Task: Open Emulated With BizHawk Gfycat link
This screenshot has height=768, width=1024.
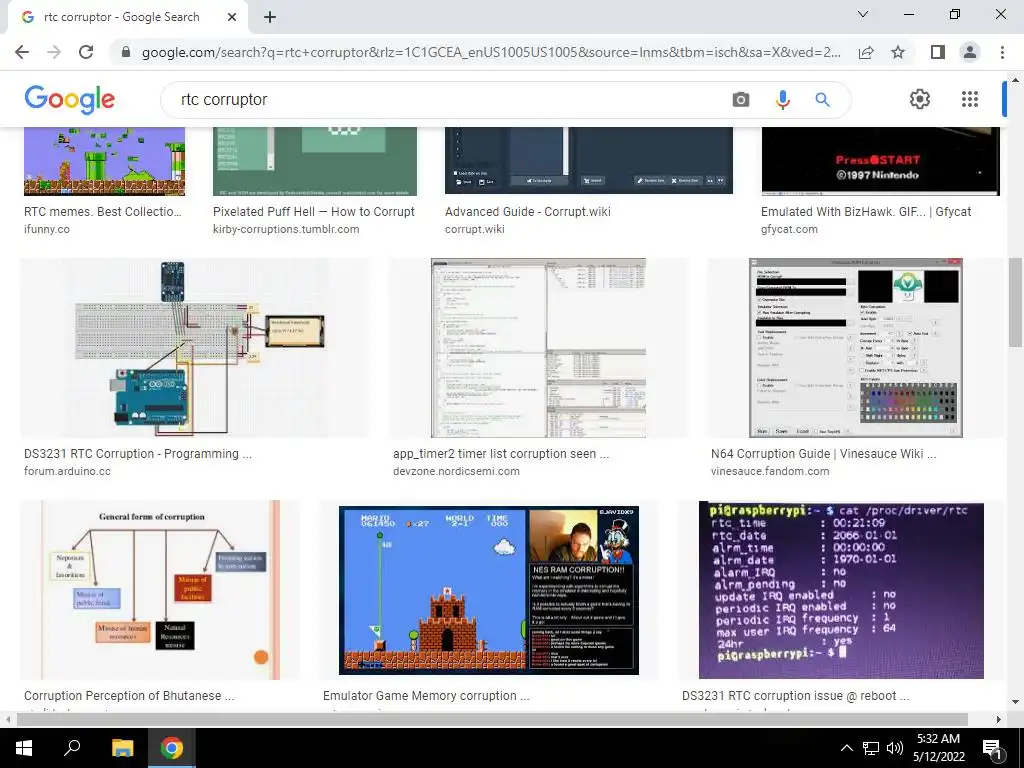Action: [866, 212]
